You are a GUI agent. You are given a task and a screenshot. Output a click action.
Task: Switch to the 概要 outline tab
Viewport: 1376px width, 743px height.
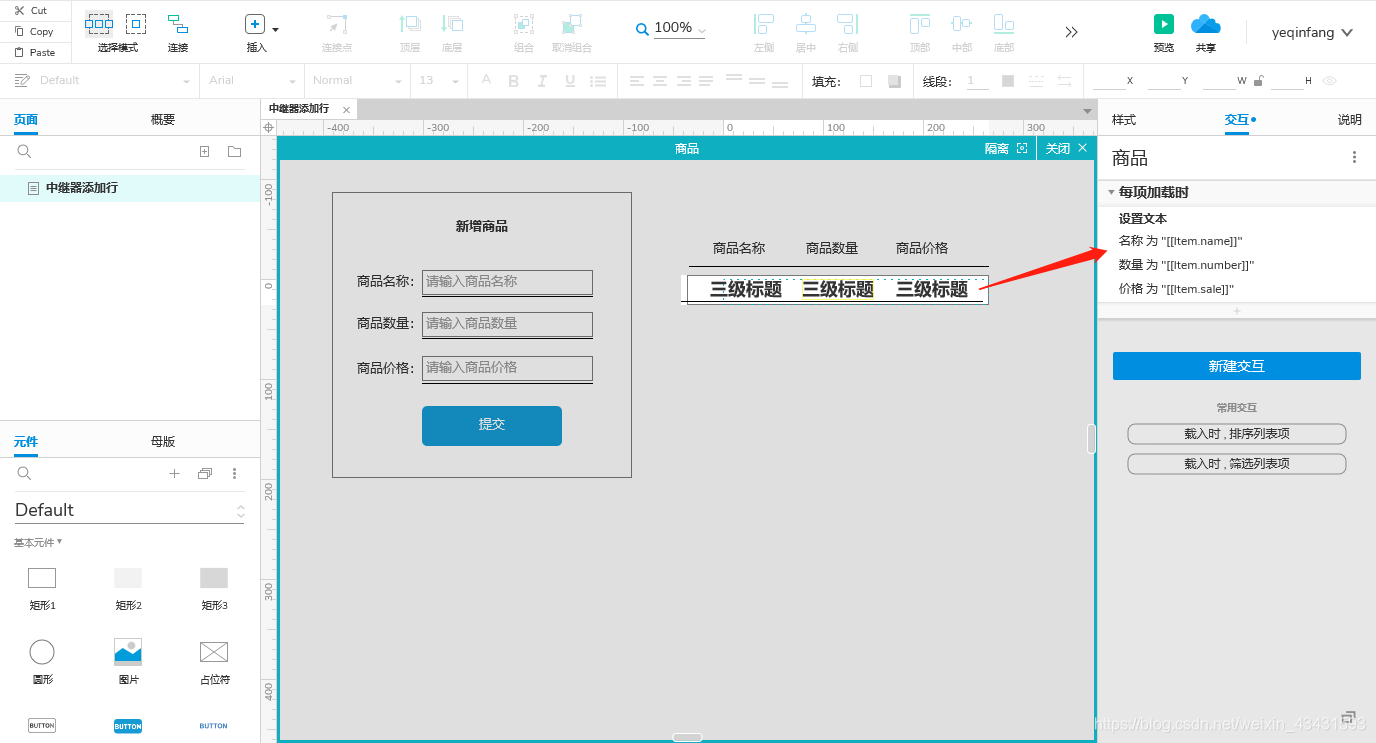click(x=163, y=120)
